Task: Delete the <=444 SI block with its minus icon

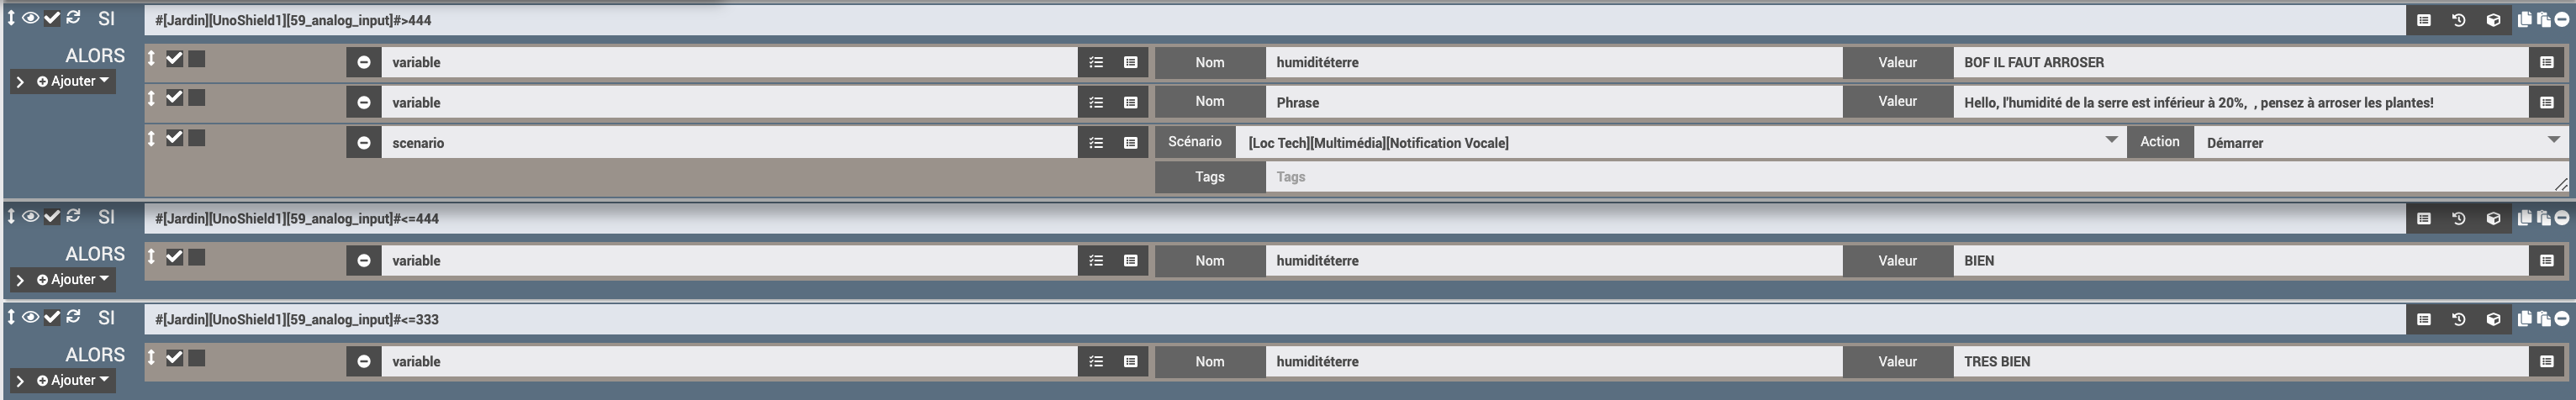Action: [x=2560, y=218]
